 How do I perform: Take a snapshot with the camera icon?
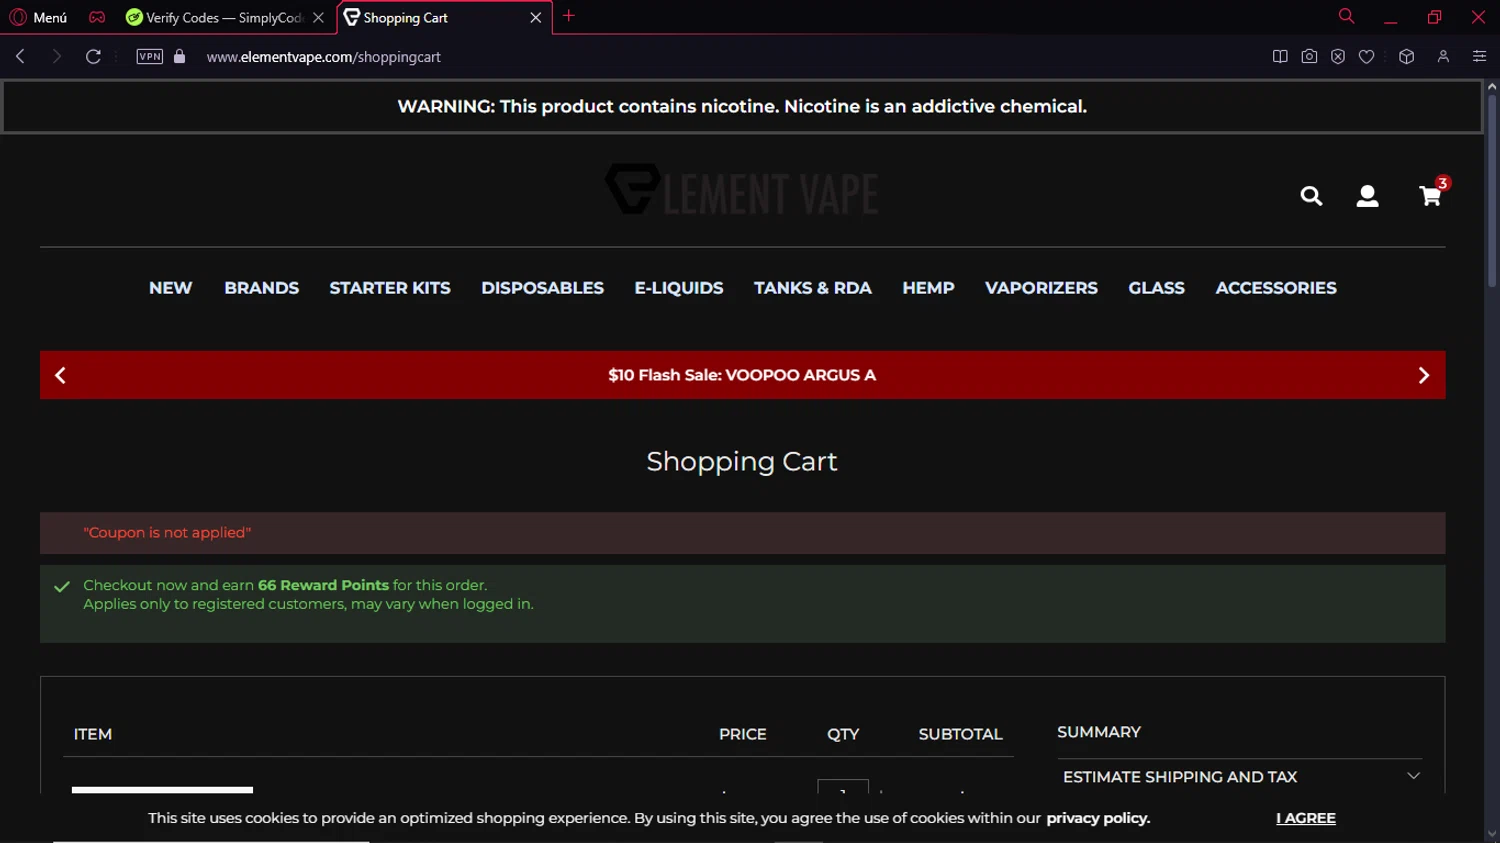1309,57
